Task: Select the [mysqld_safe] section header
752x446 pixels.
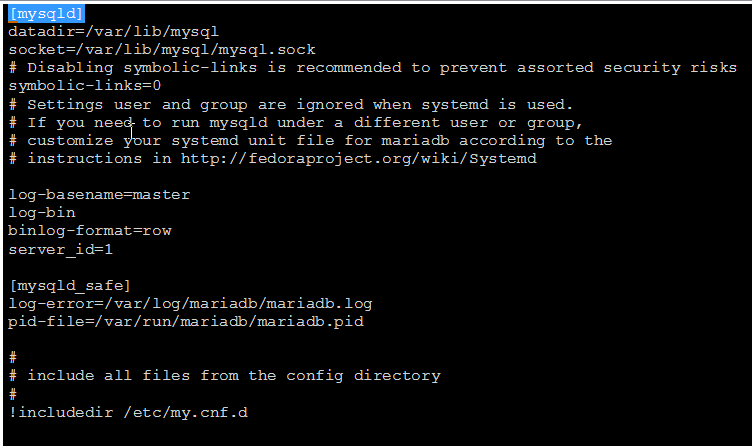Action: coord(69,285)
